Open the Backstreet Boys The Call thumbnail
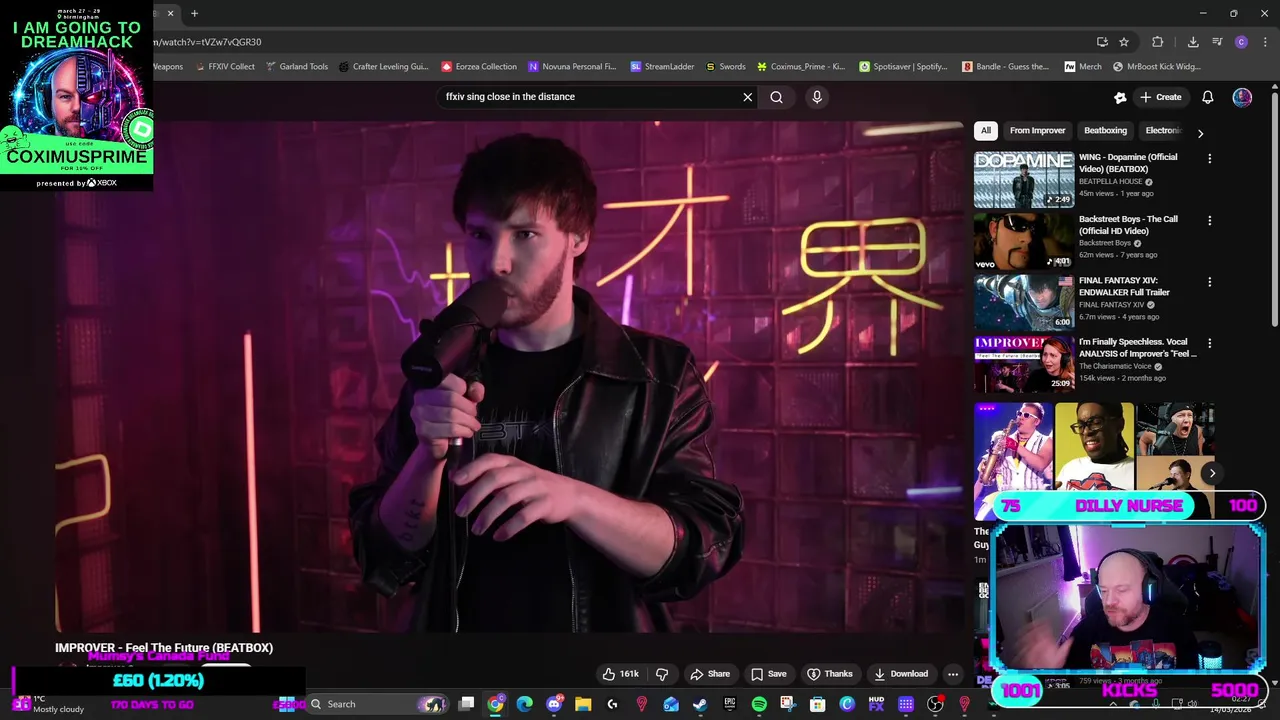Screen dimensions: 1280x720 [1024, 242]
